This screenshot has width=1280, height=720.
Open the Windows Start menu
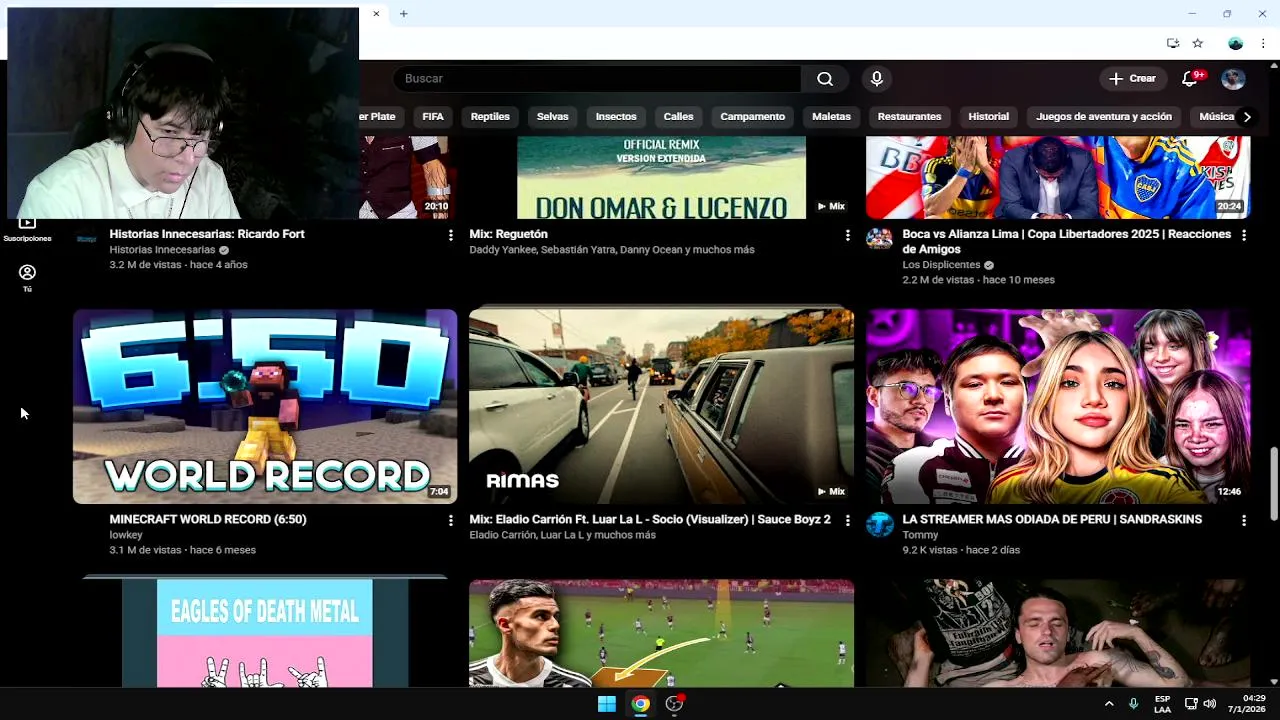[606, 704]
